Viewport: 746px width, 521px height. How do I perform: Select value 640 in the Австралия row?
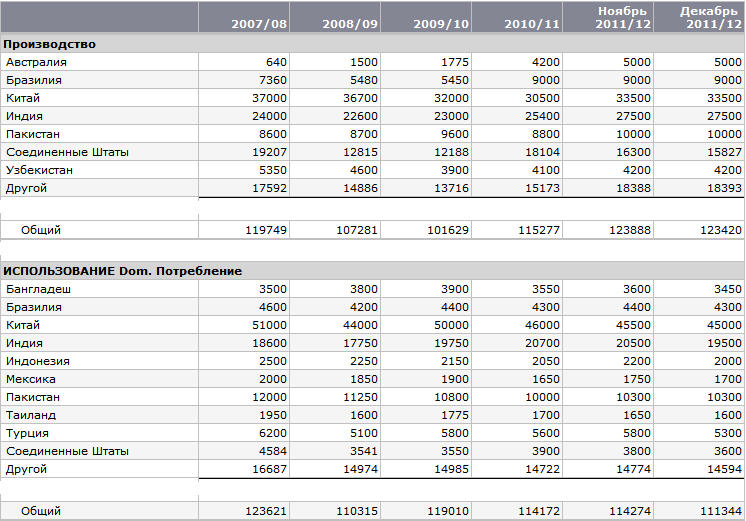(276, 62)
